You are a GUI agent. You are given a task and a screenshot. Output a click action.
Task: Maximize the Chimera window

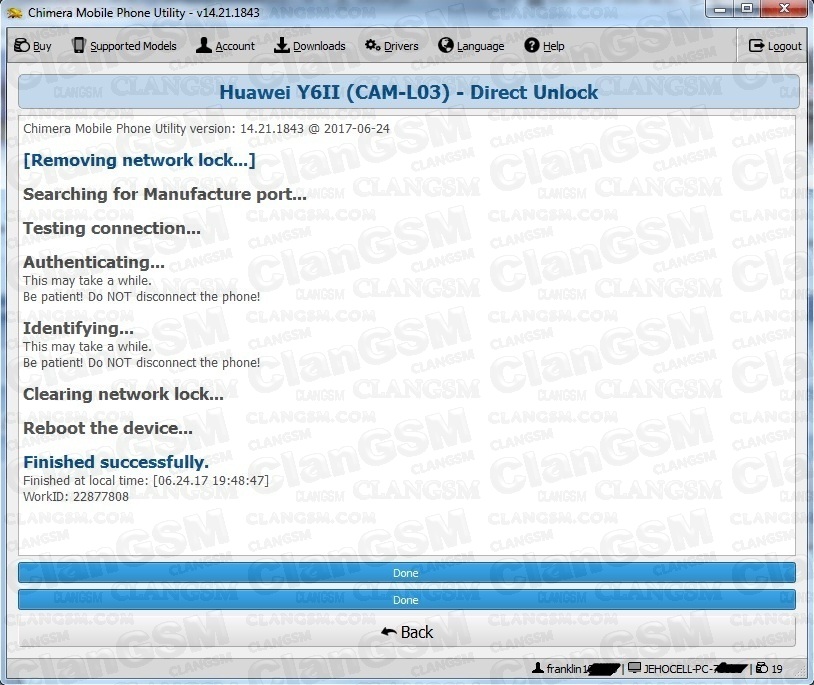(x=747, y=8)
